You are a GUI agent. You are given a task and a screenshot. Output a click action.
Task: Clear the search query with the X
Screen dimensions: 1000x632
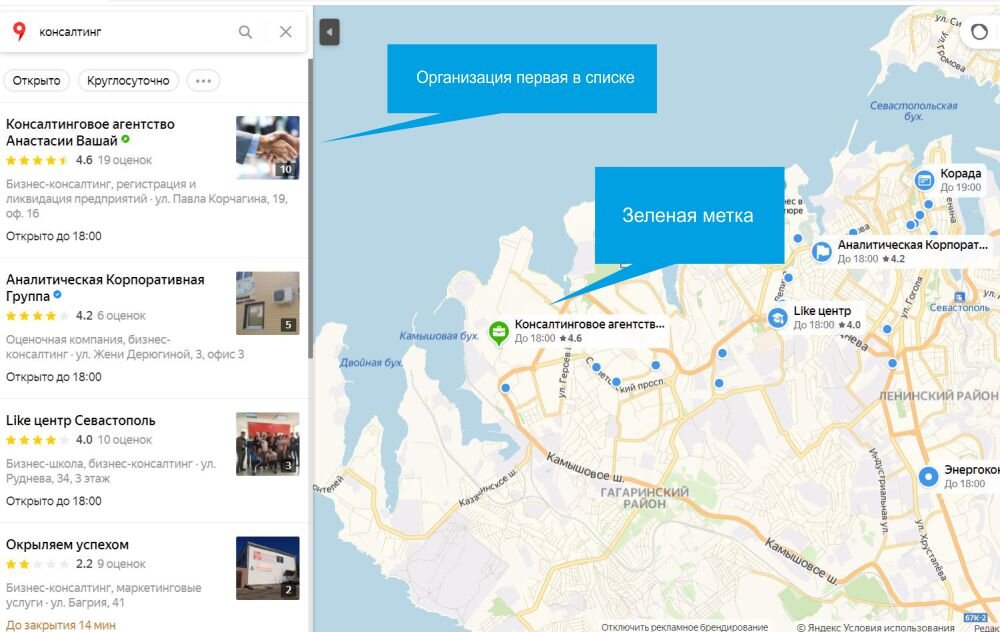[x=286, y=32]
